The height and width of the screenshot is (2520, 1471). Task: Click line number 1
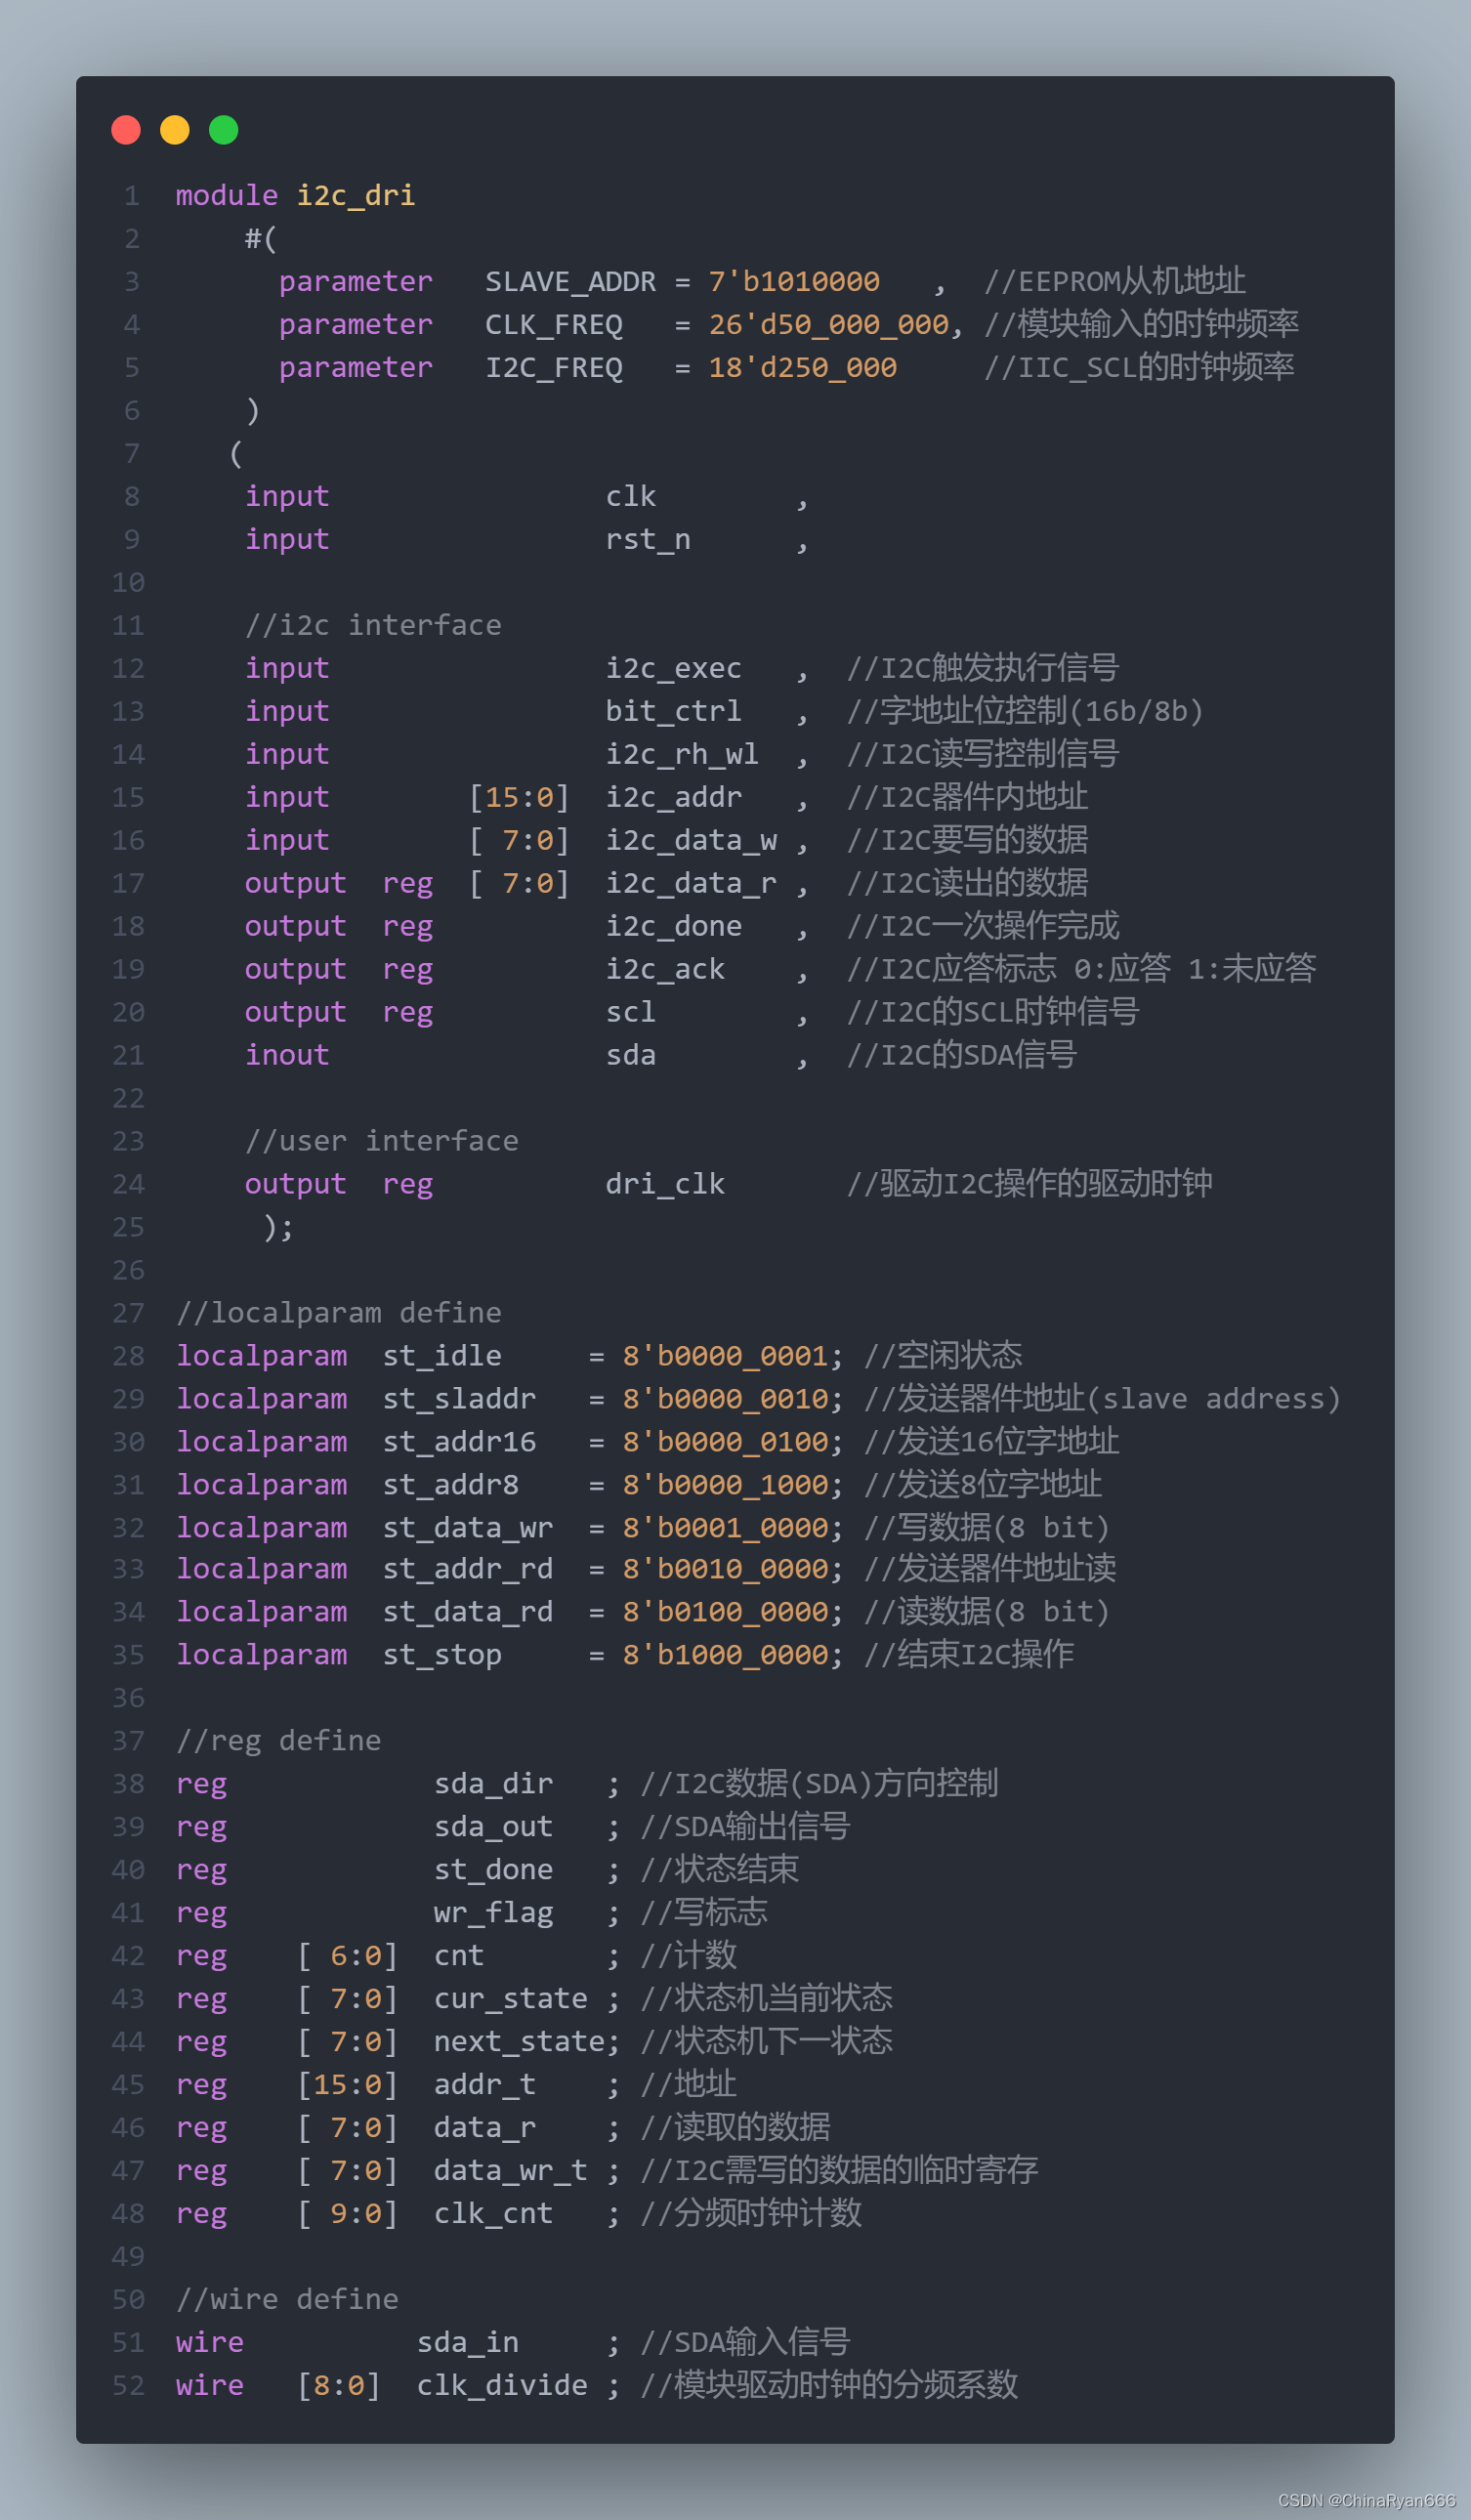(131, 196)
